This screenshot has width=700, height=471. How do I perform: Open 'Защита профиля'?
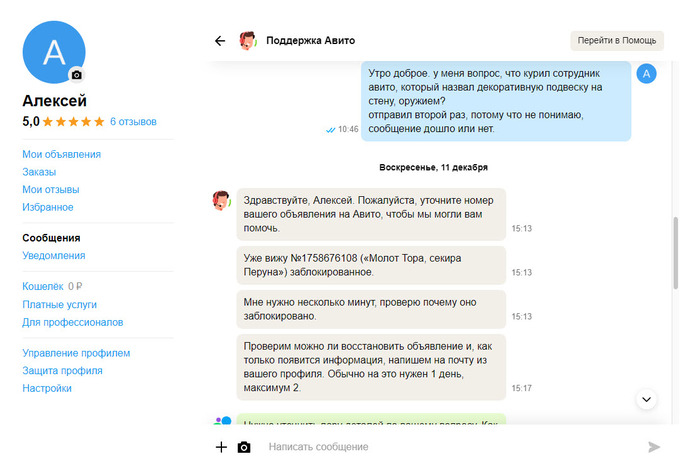[62, 371]
